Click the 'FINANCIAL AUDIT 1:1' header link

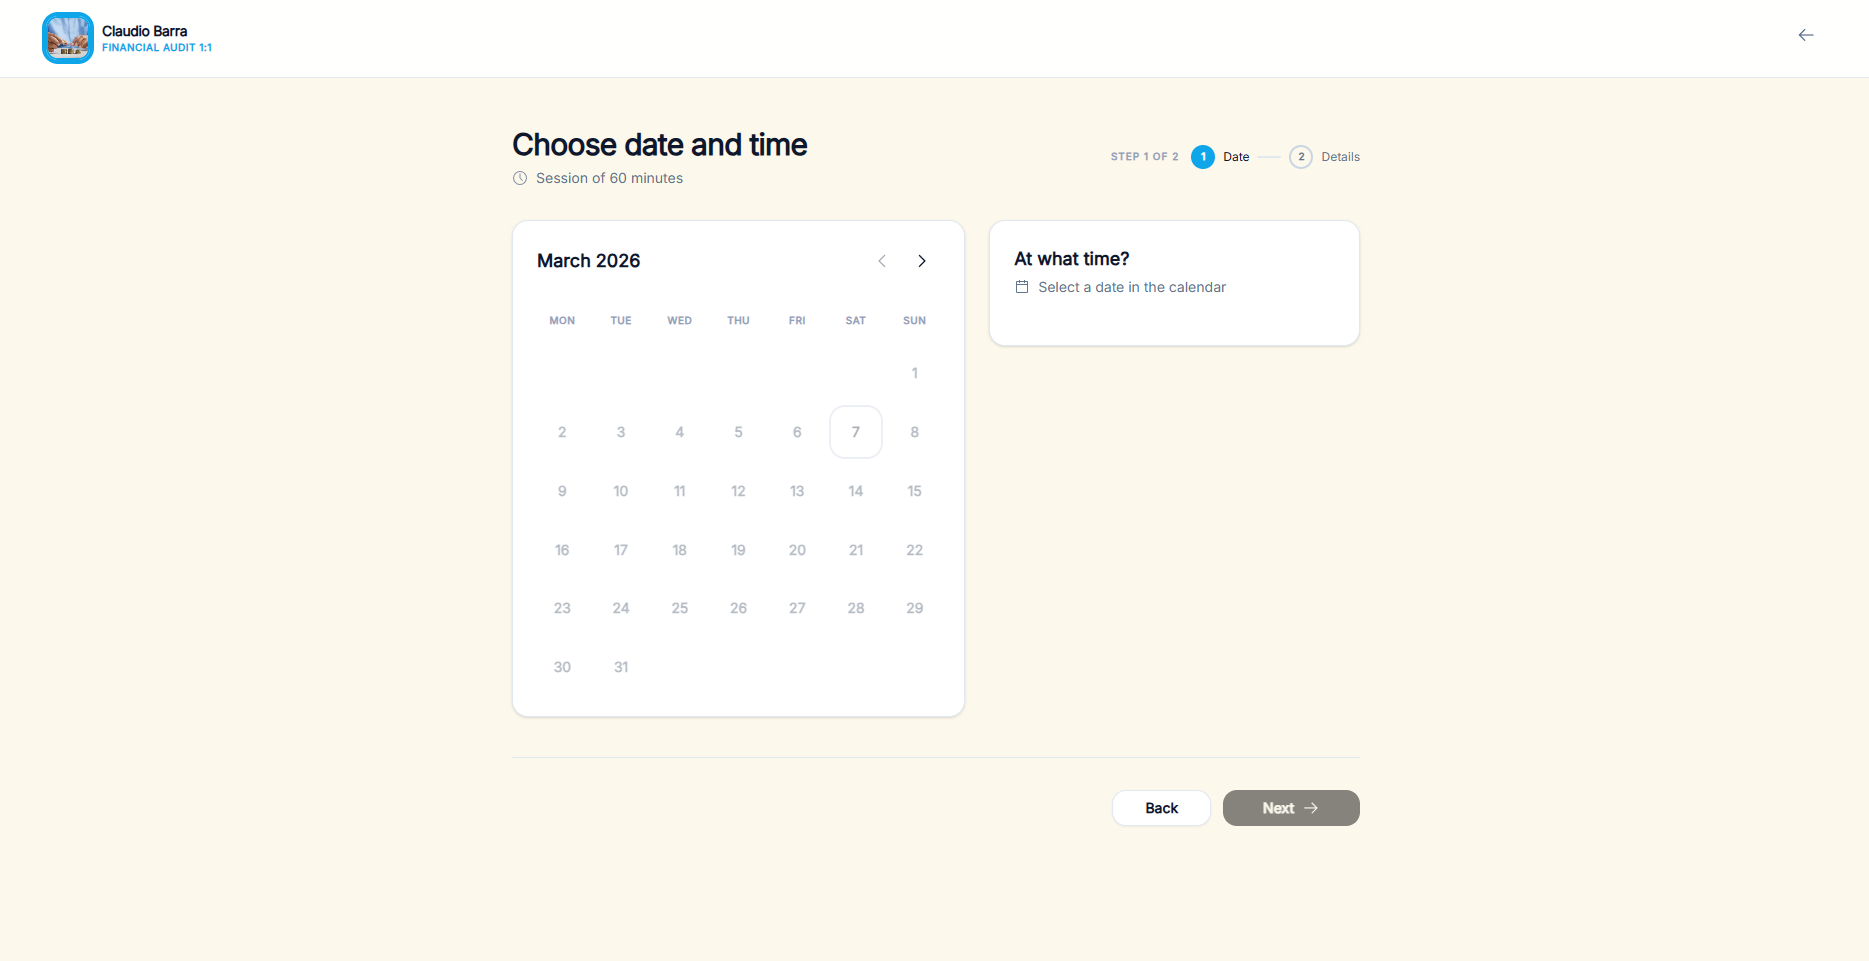click(158, 47)
